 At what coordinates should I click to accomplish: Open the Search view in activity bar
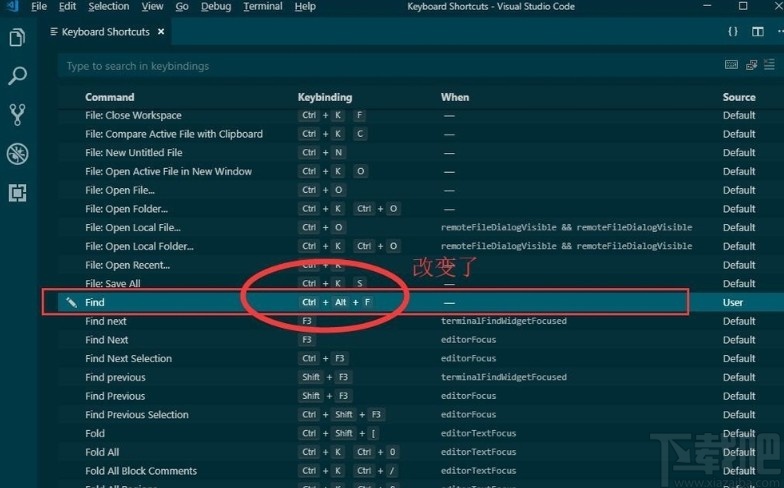pyautogui.click(x=17, y=76)
